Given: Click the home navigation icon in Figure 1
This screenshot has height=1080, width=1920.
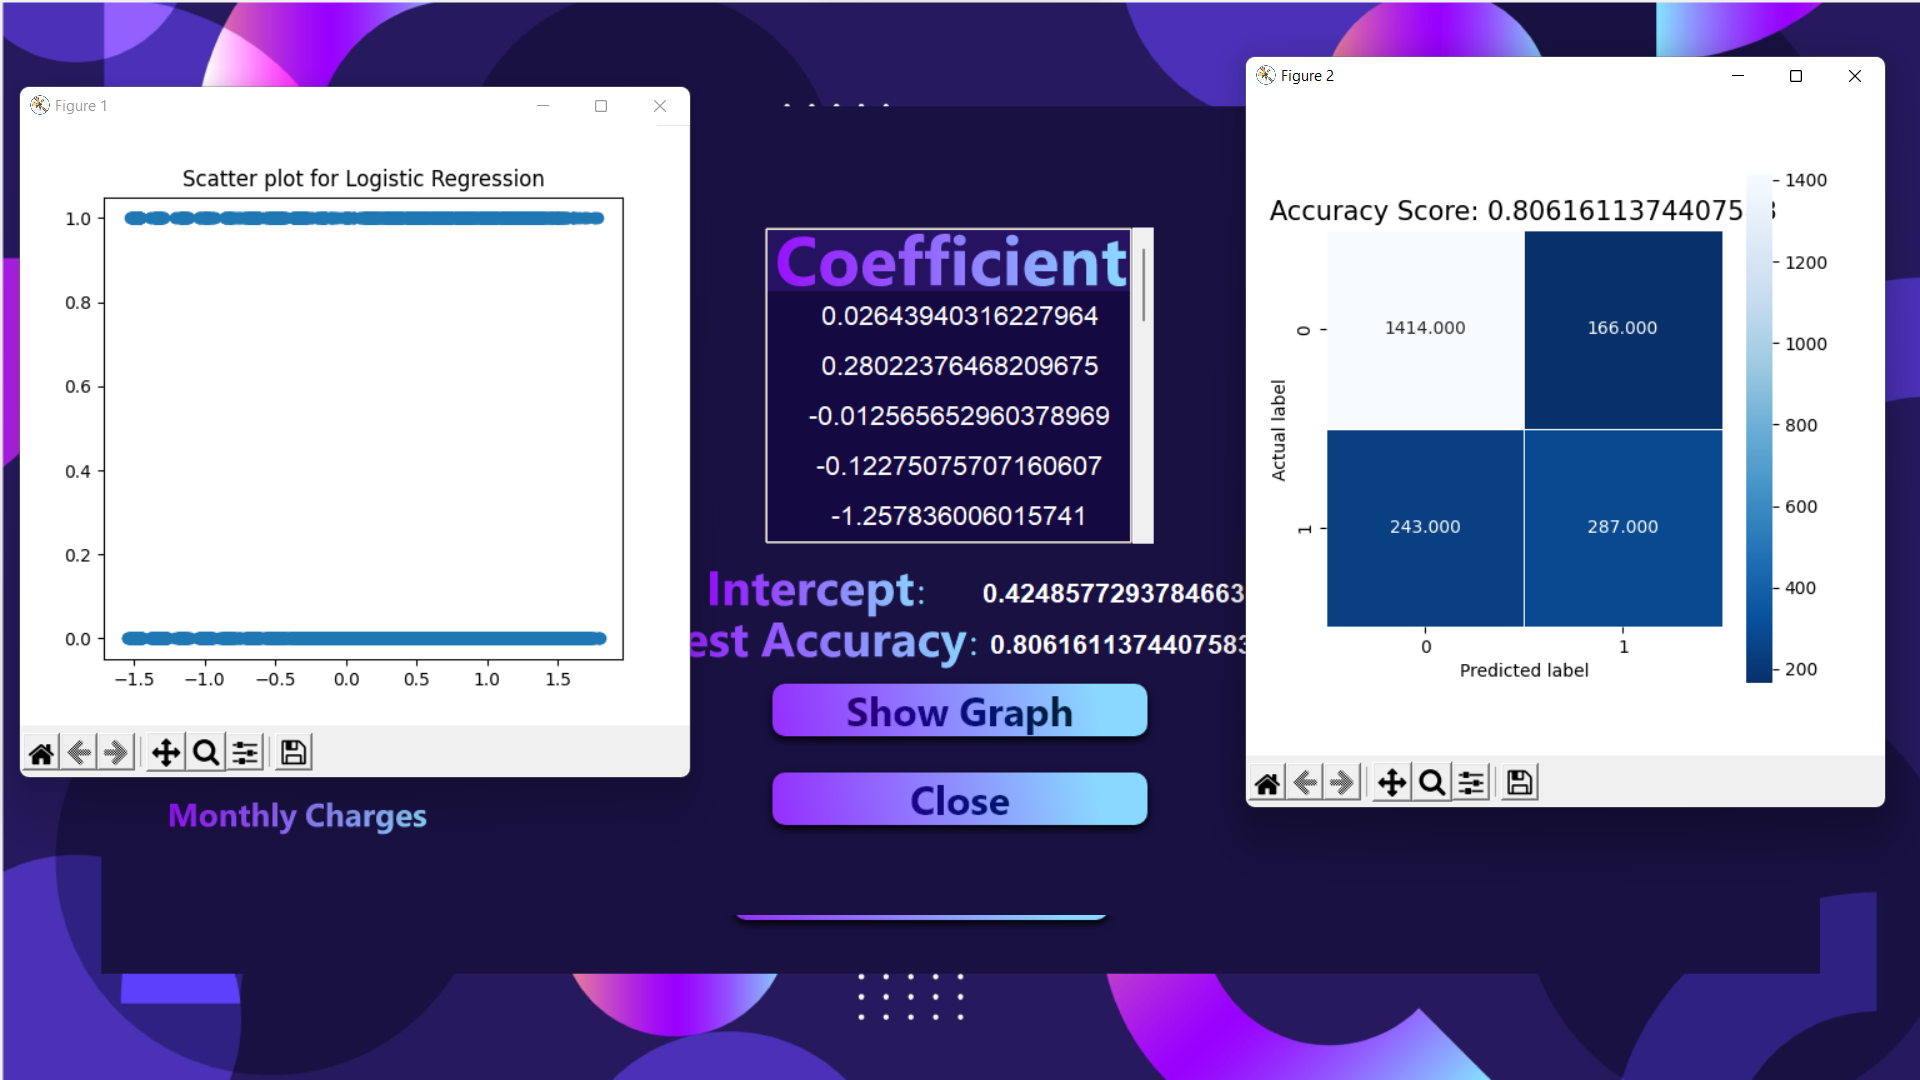Looking at the screenshot, I should point(41,752).
